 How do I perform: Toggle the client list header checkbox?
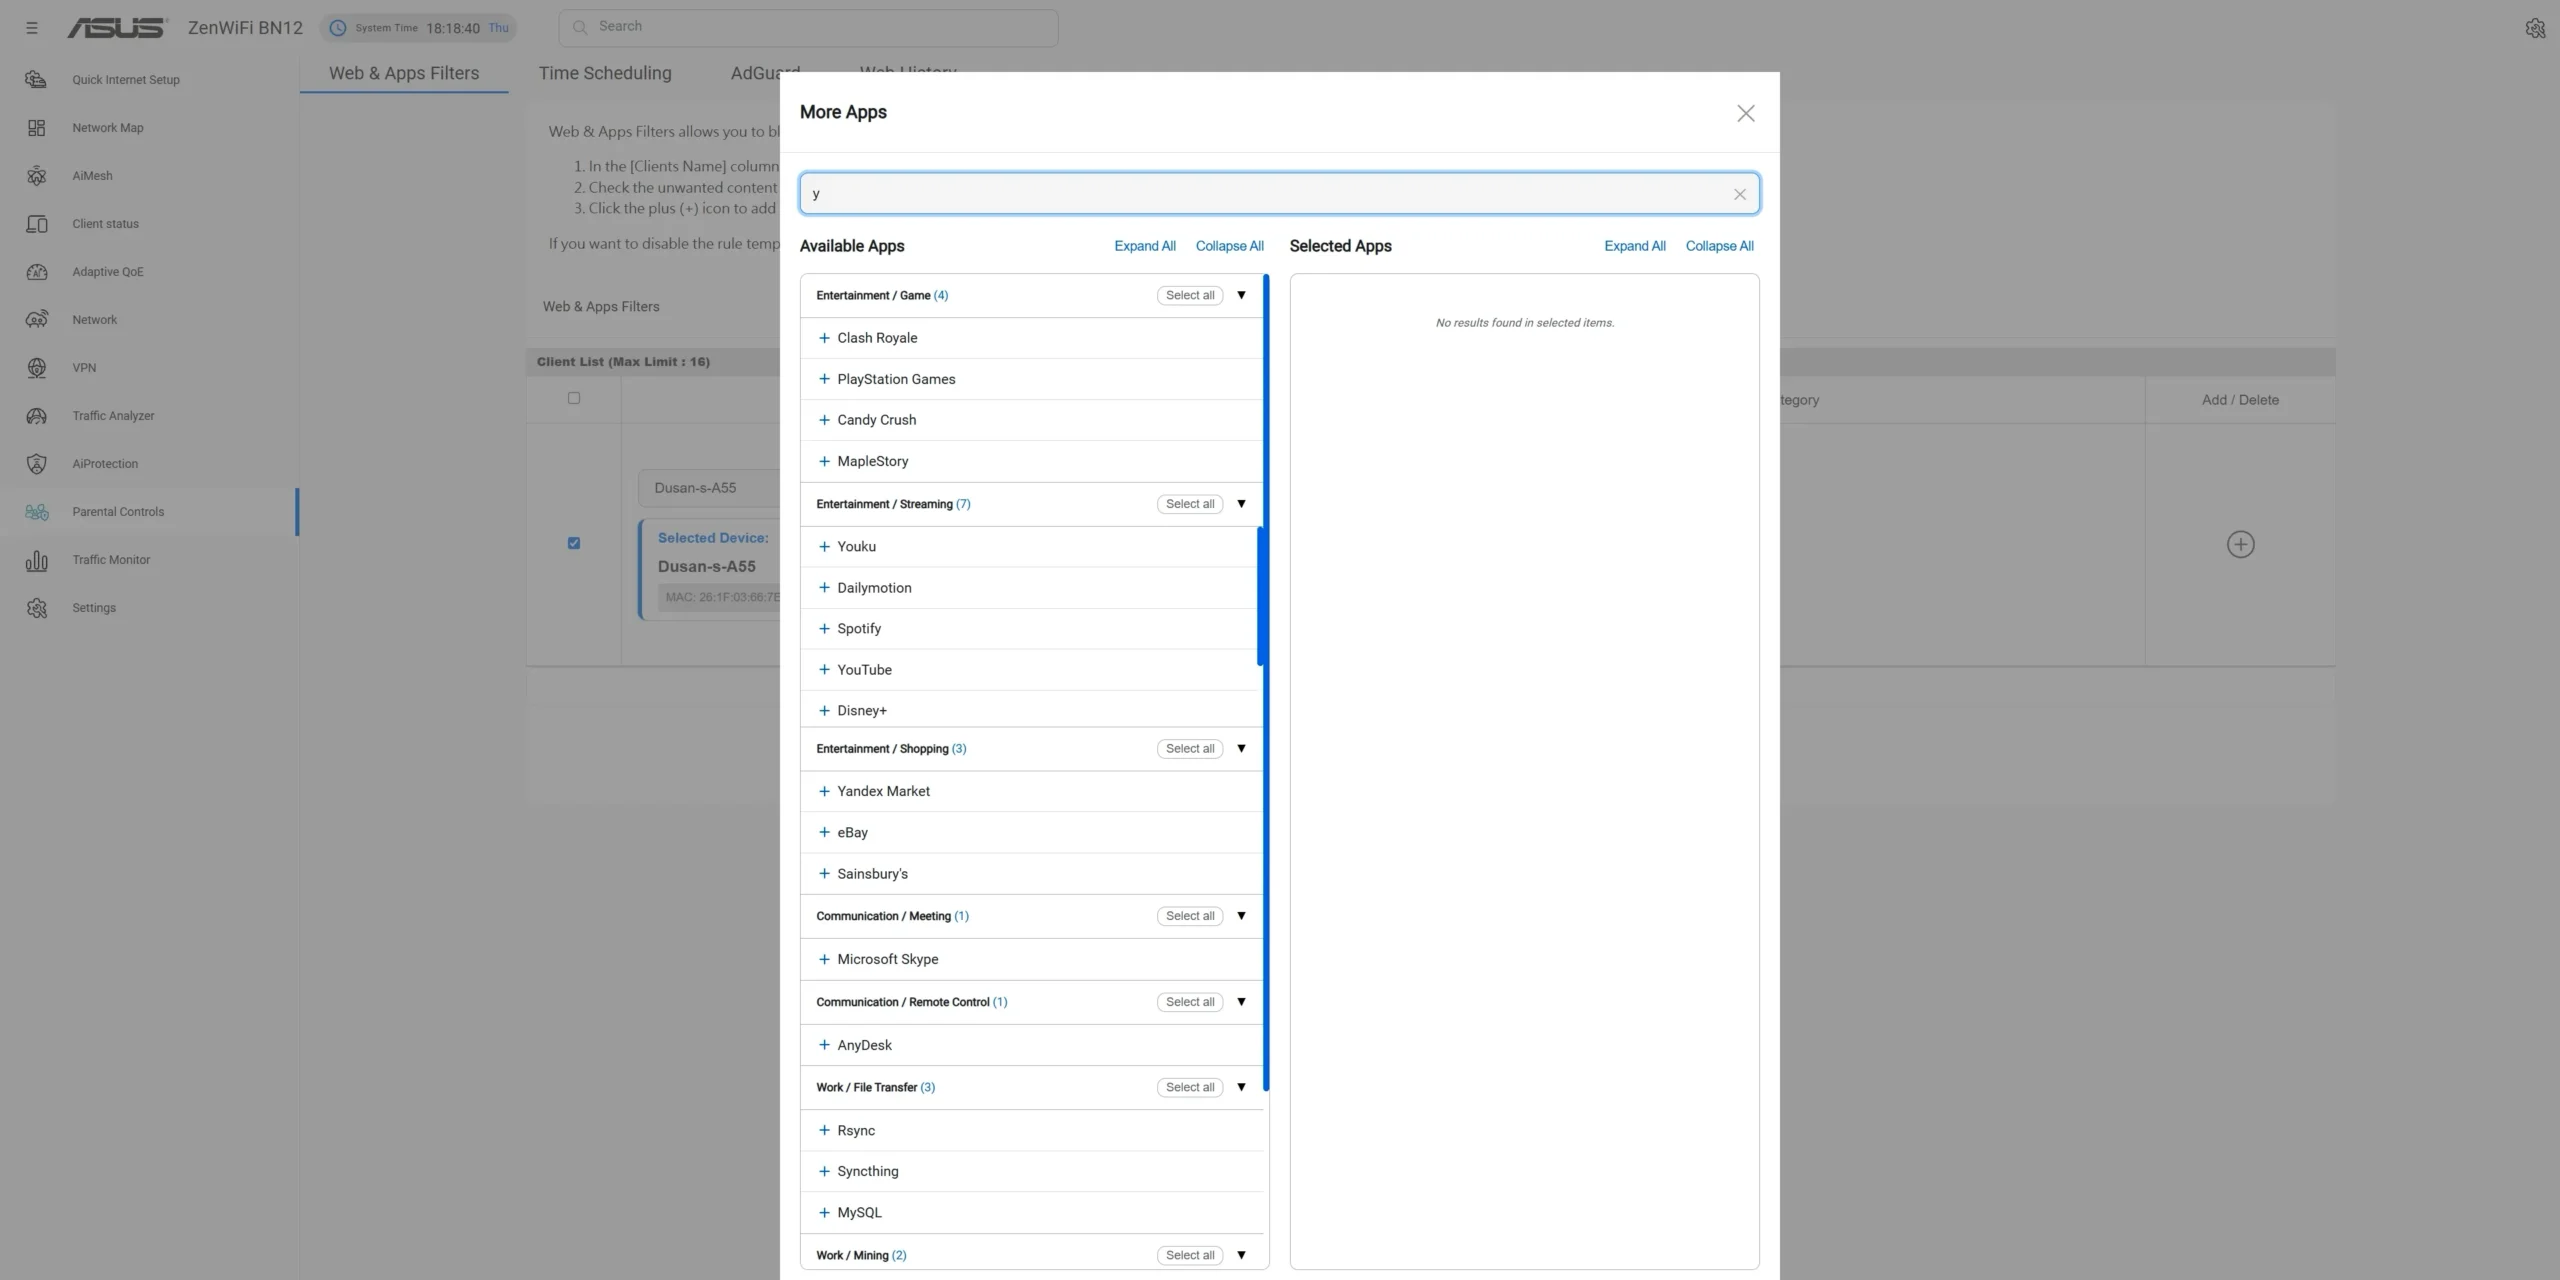[x=574, y=398]
